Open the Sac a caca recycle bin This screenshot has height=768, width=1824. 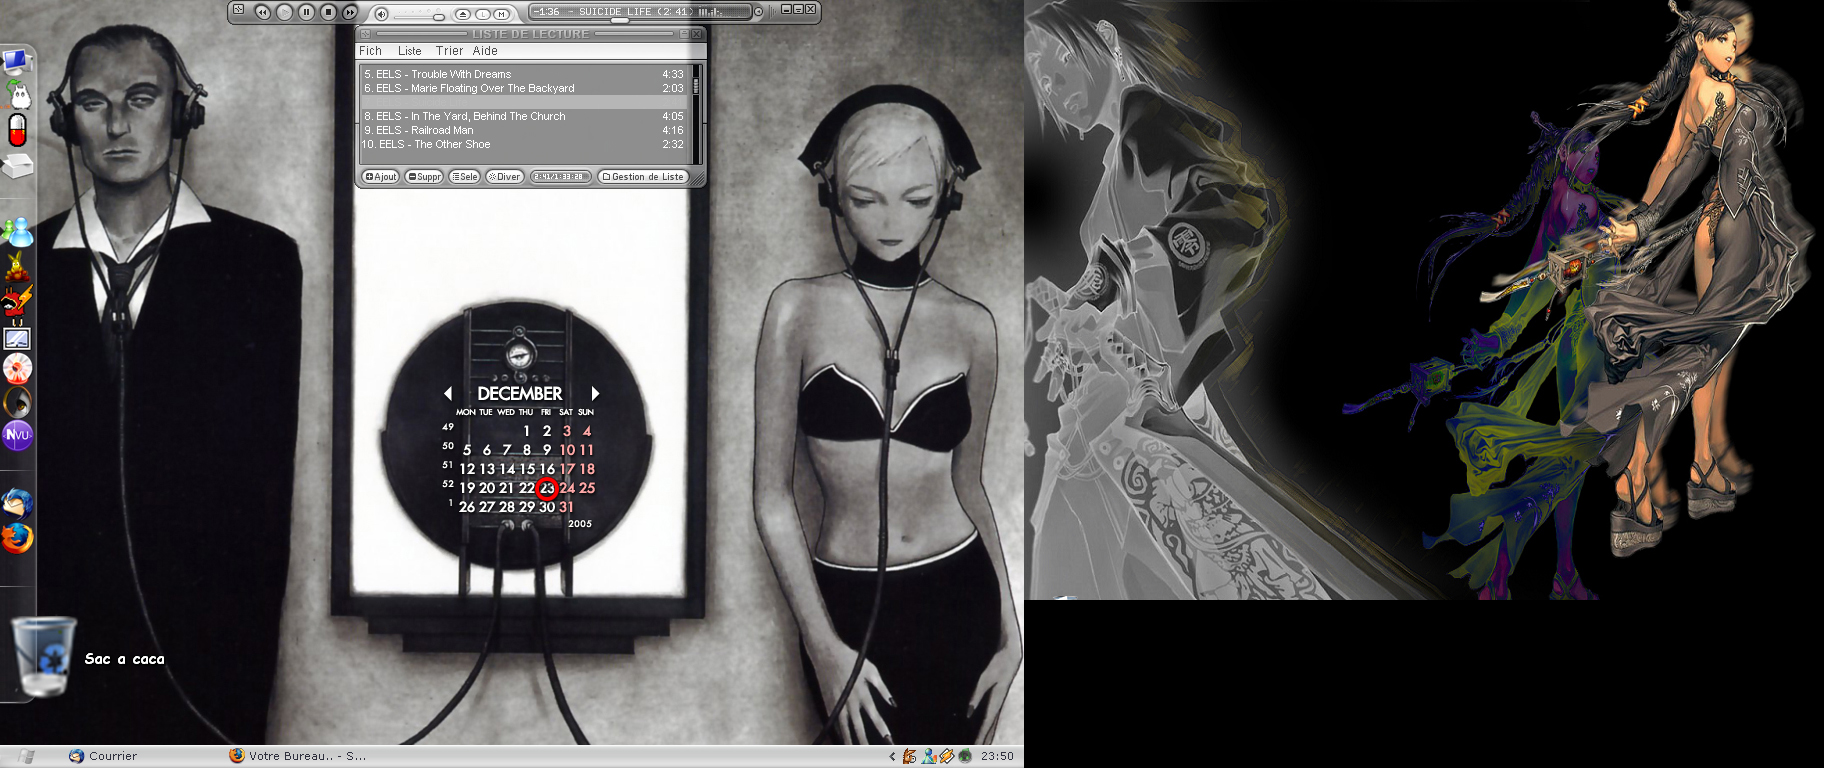[43, 656]
